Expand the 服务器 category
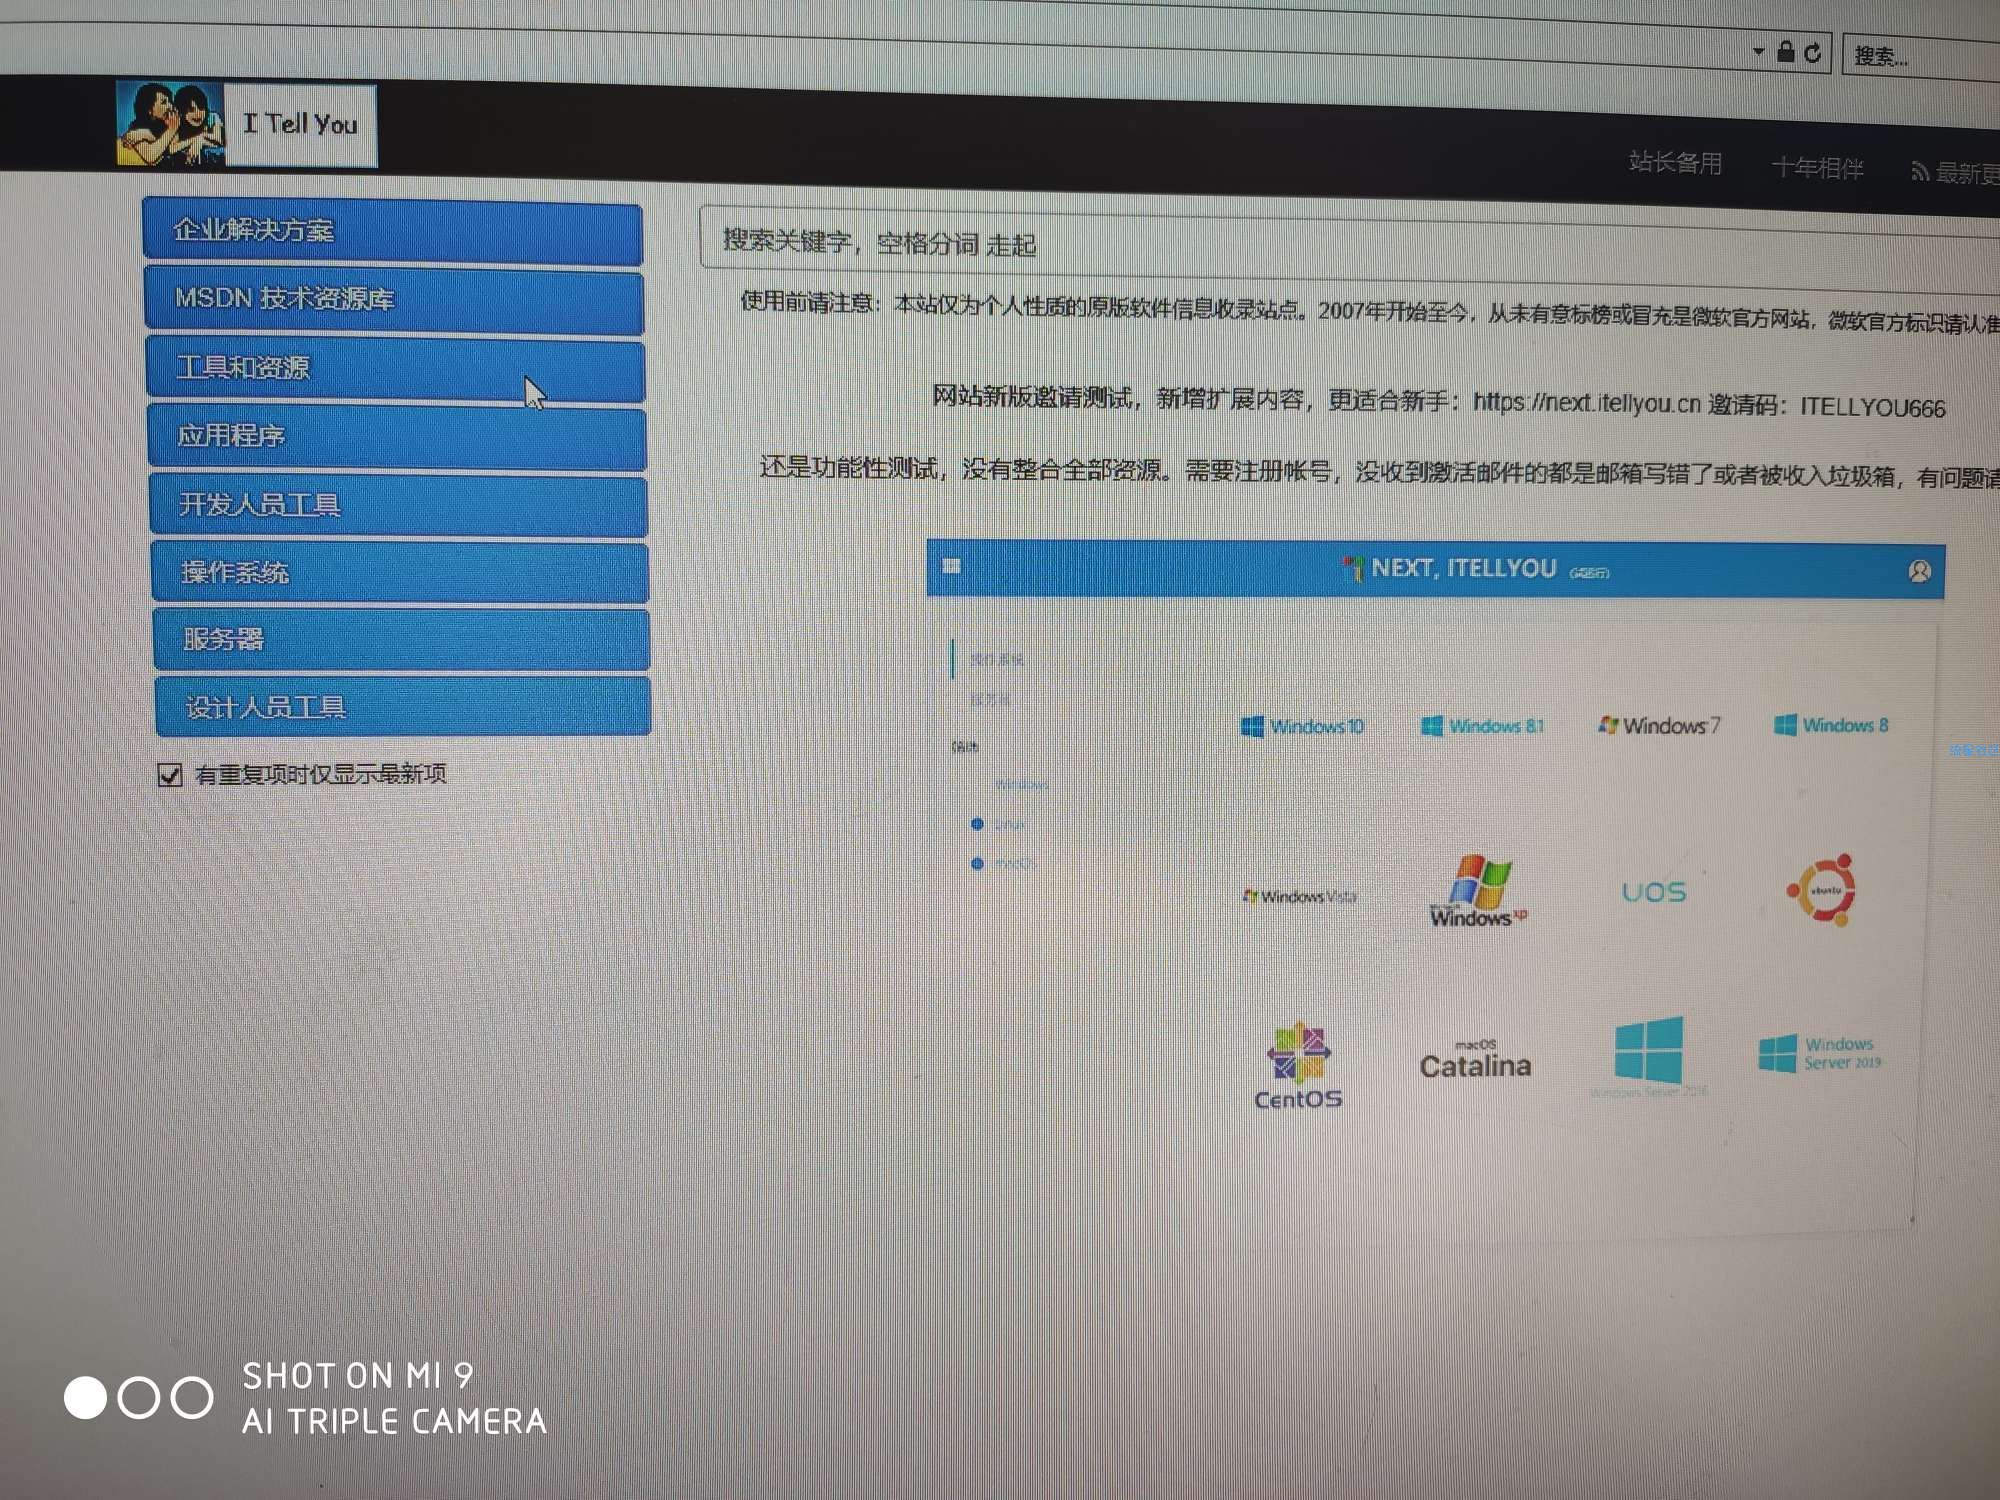Image resolution: width=2000 pixels, height=1500 pixels. [402, 640]
